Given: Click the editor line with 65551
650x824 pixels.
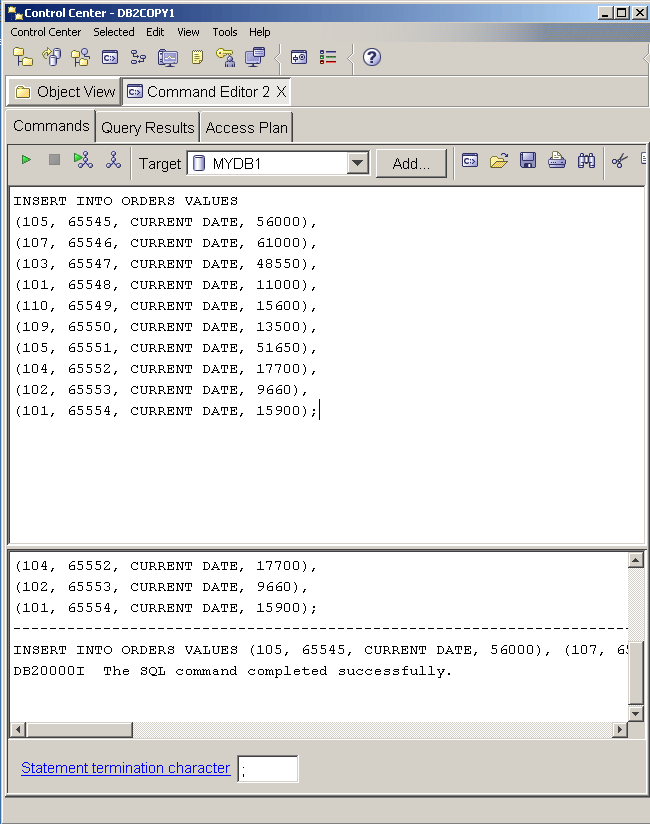Looking at the screenshot, I should click(166, 348).
